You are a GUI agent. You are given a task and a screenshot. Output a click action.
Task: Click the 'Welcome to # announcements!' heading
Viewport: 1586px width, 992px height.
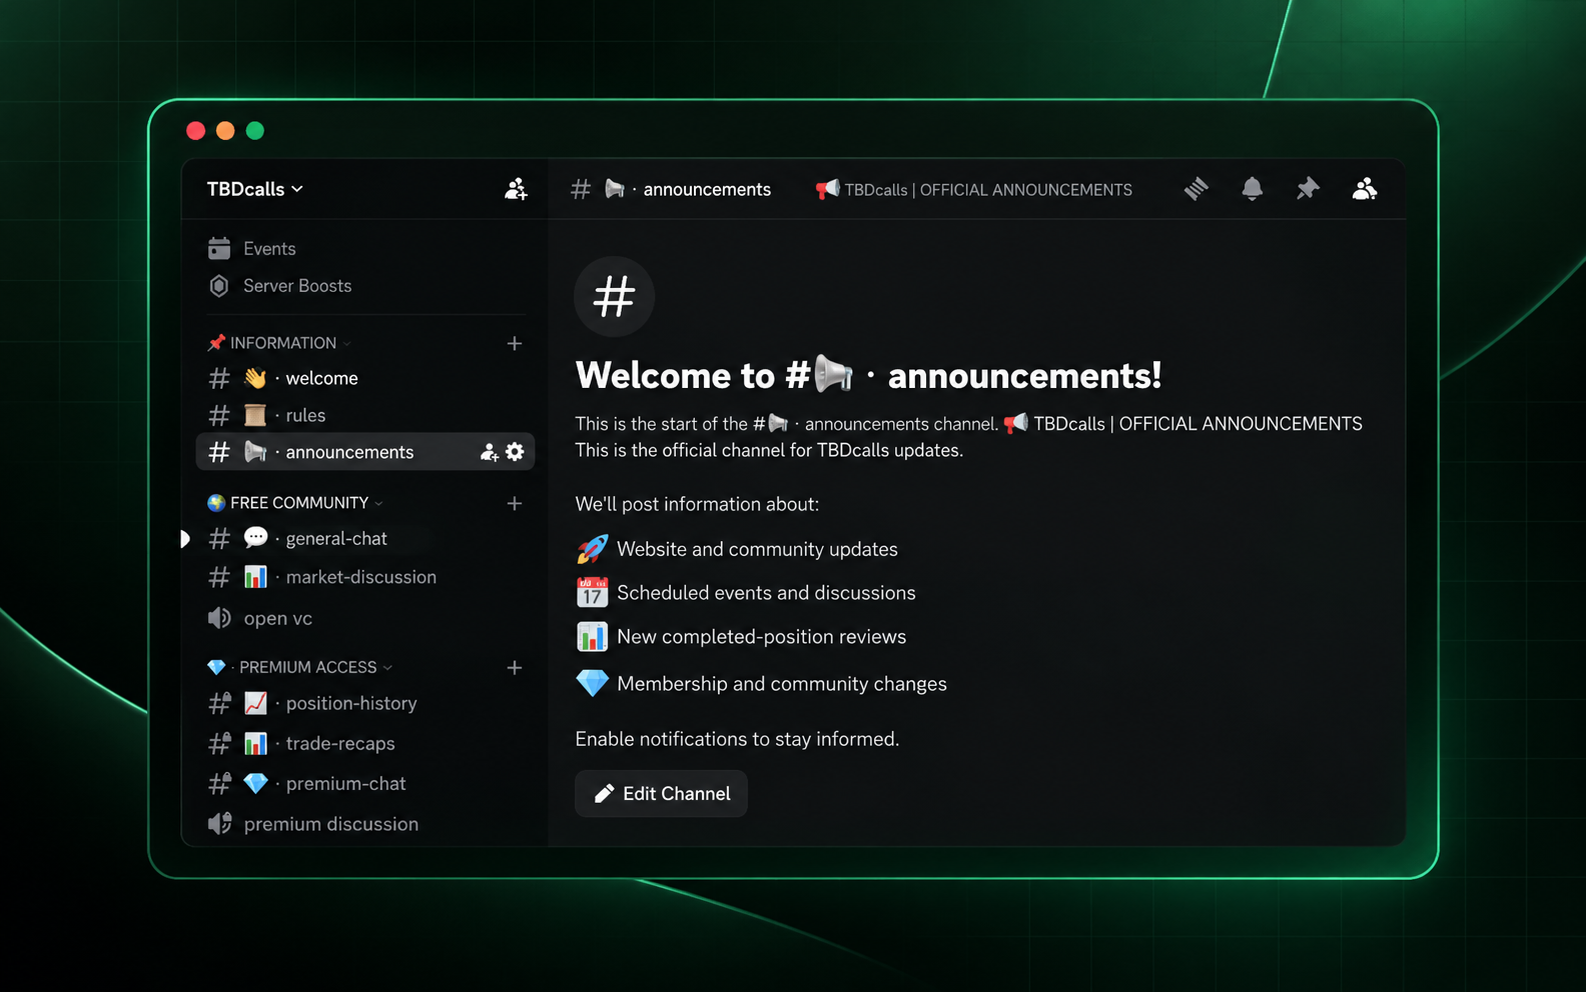868,375
